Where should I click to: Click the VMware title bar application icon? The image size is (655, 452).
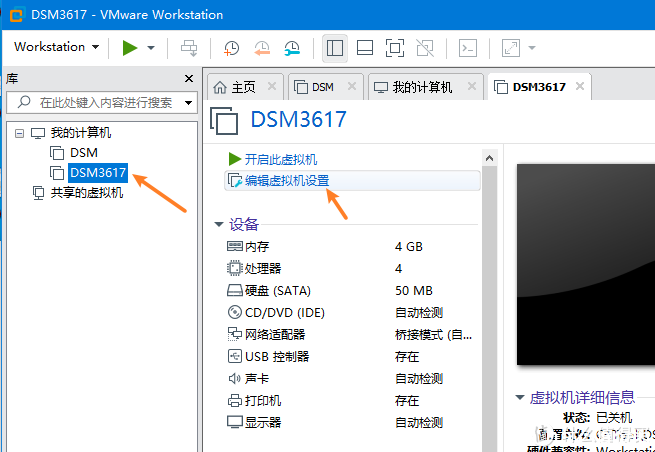(x=16, y=15)
